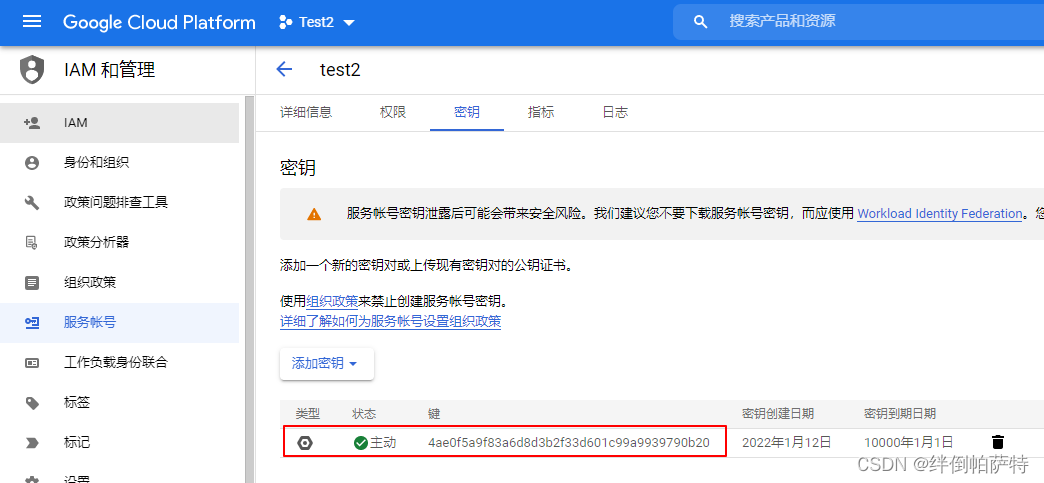Click the search magnifier icon
The image size is (1044, 483).
pos(700,22)
